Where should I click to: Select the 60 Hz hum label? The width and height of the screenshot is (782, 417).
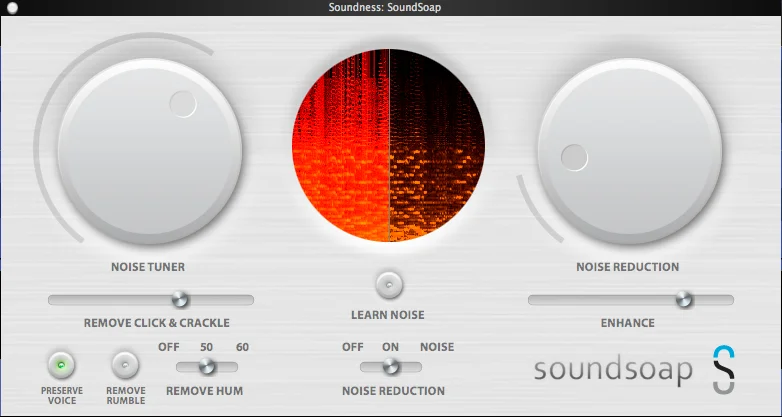pyautogui.click(x=242, y=347)
